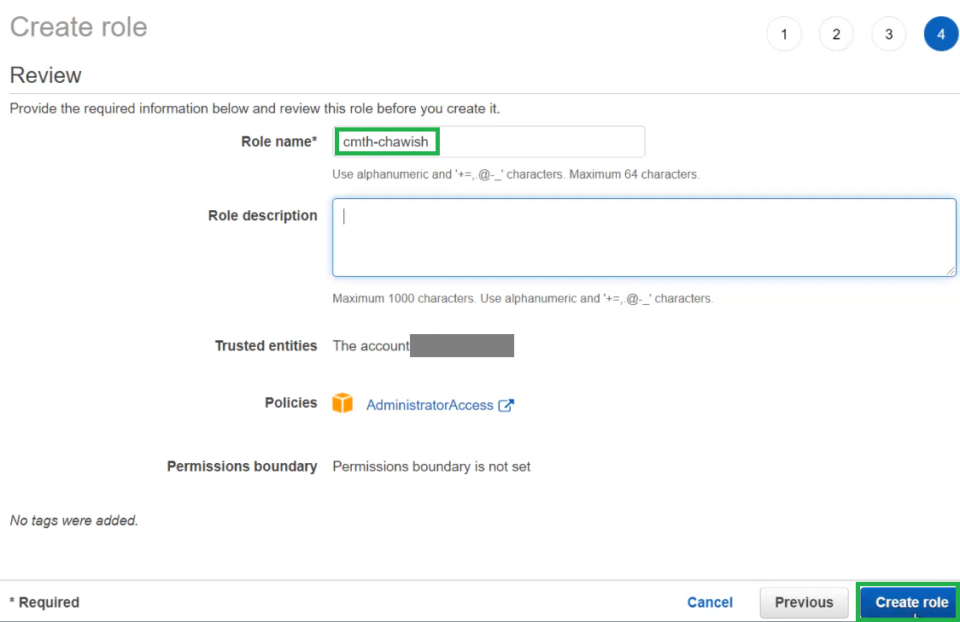Click the Policies field label
Image resolution: width=960 pixels, height=622 pixels.
pos(290,402)
